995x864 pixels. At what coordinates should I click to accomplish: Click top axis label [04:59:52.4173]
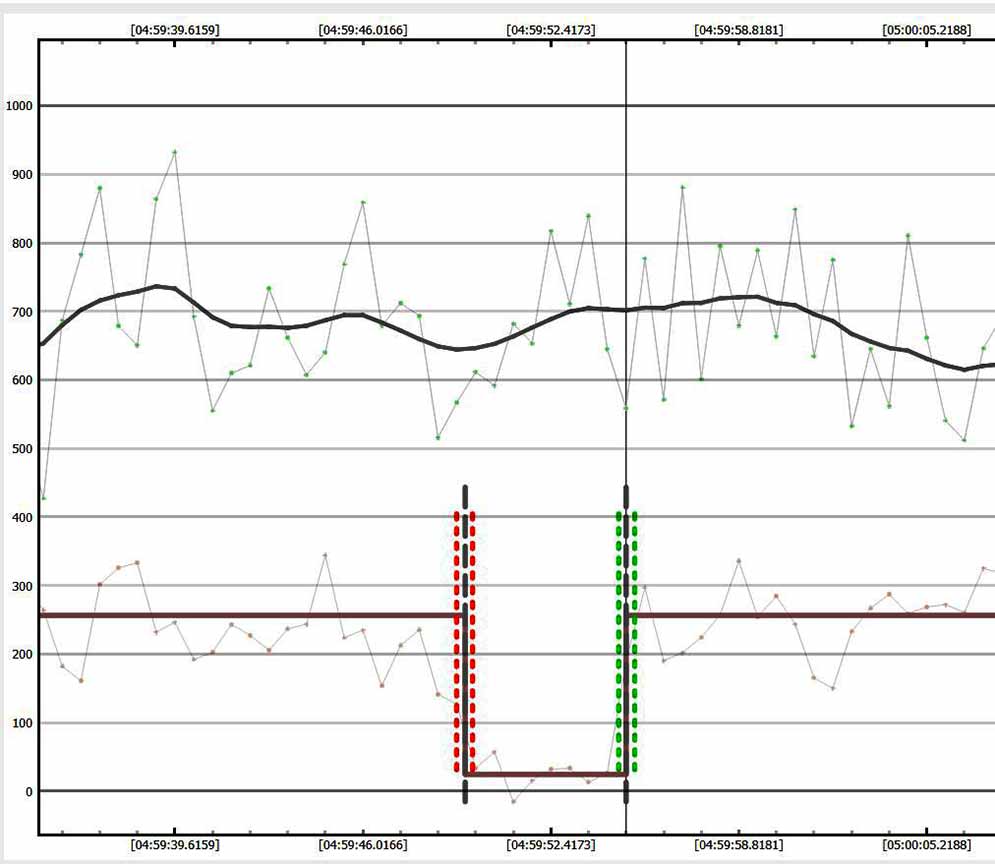551,30
